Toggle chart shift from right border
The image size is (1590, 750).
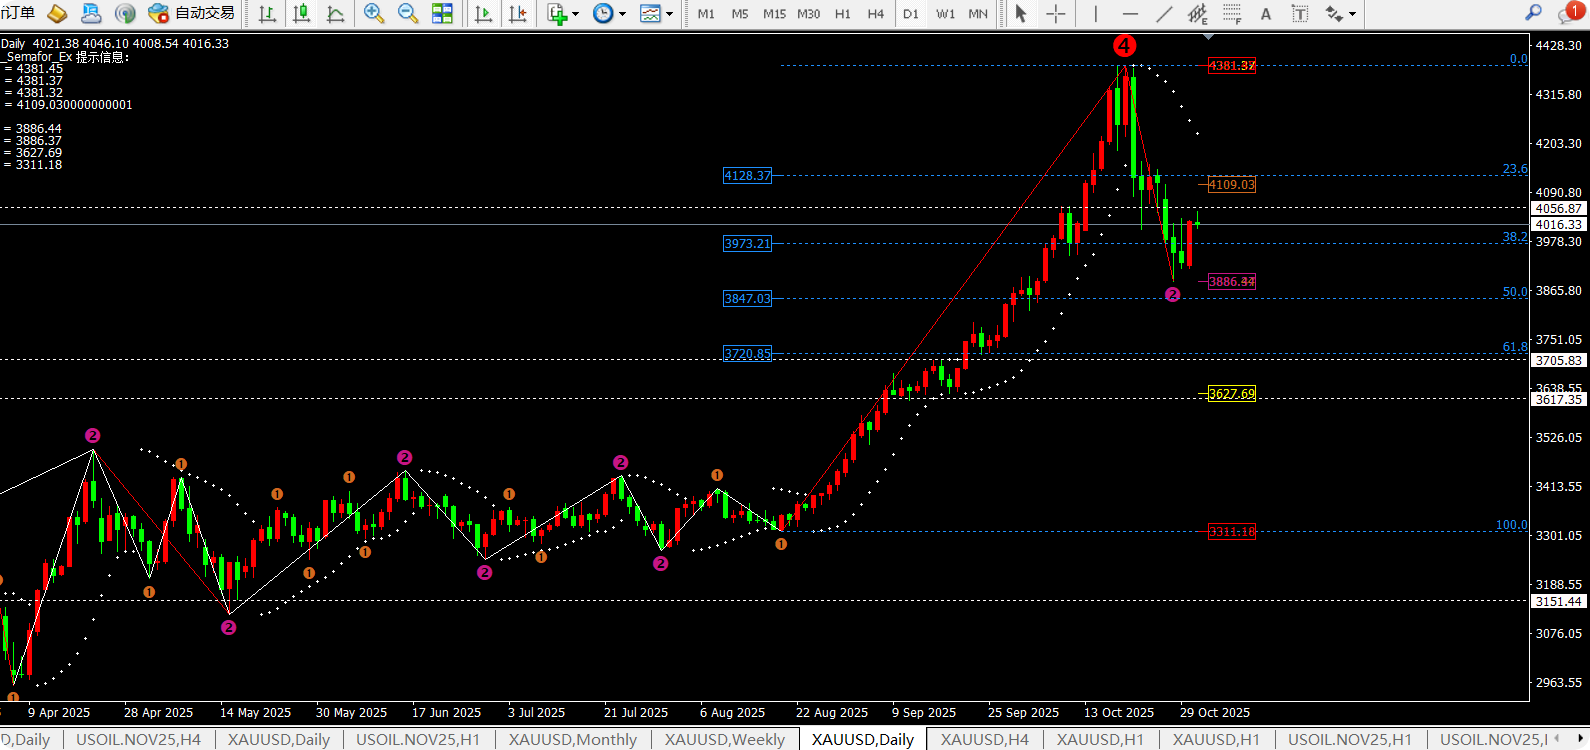[518, 14]
